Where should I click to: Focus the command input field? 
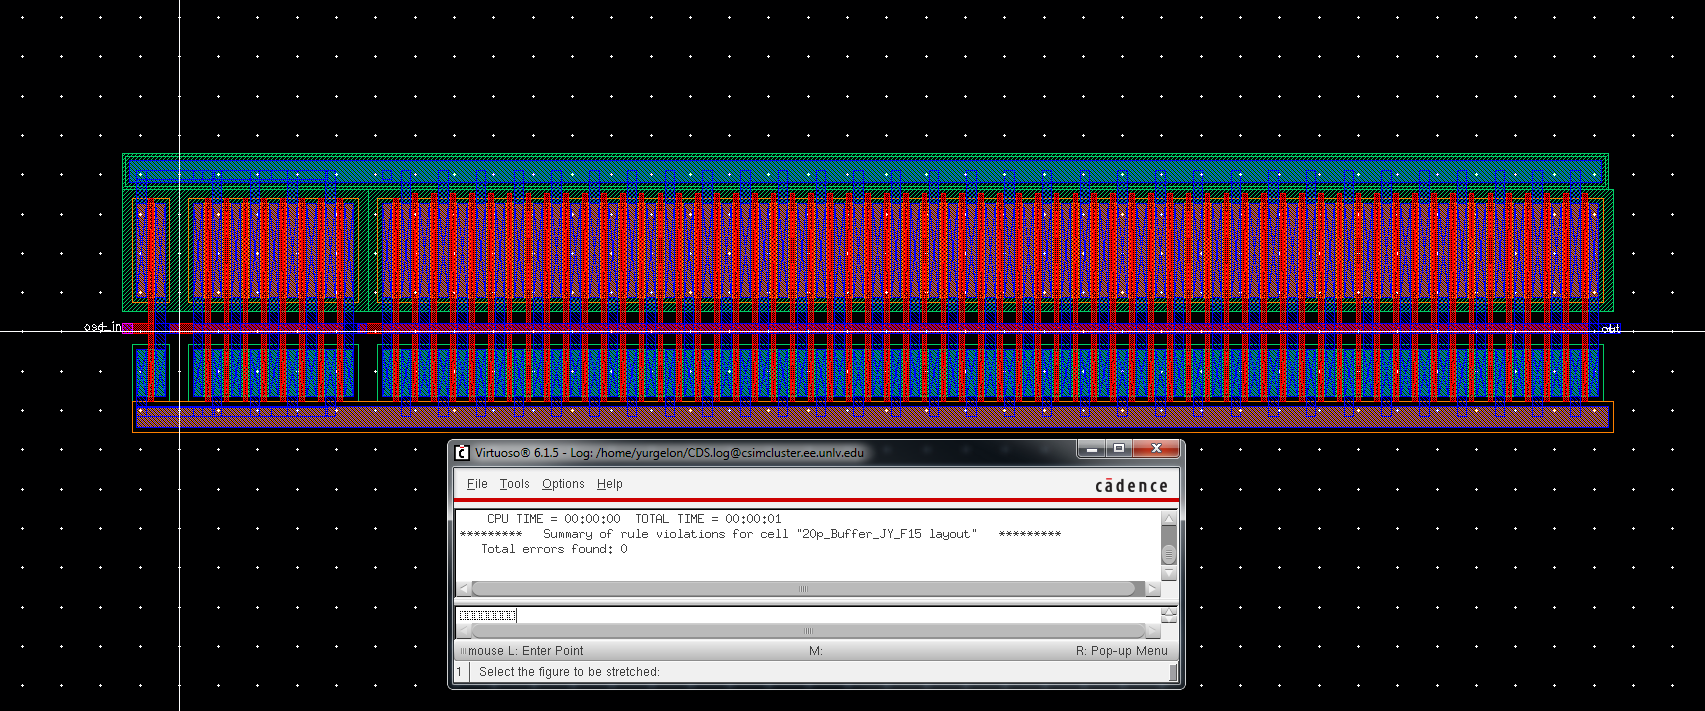tap(800, 615)
